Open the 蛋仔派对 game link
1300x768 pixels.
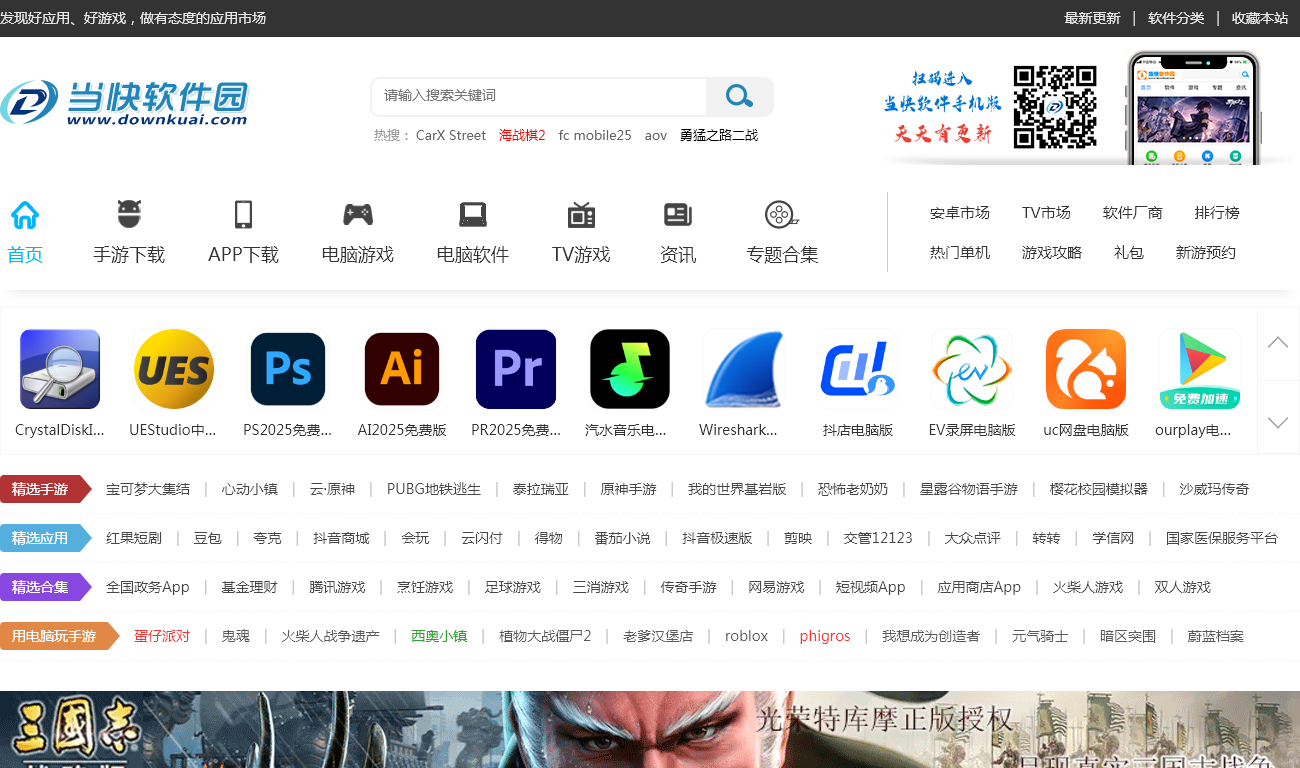[162, 636]
